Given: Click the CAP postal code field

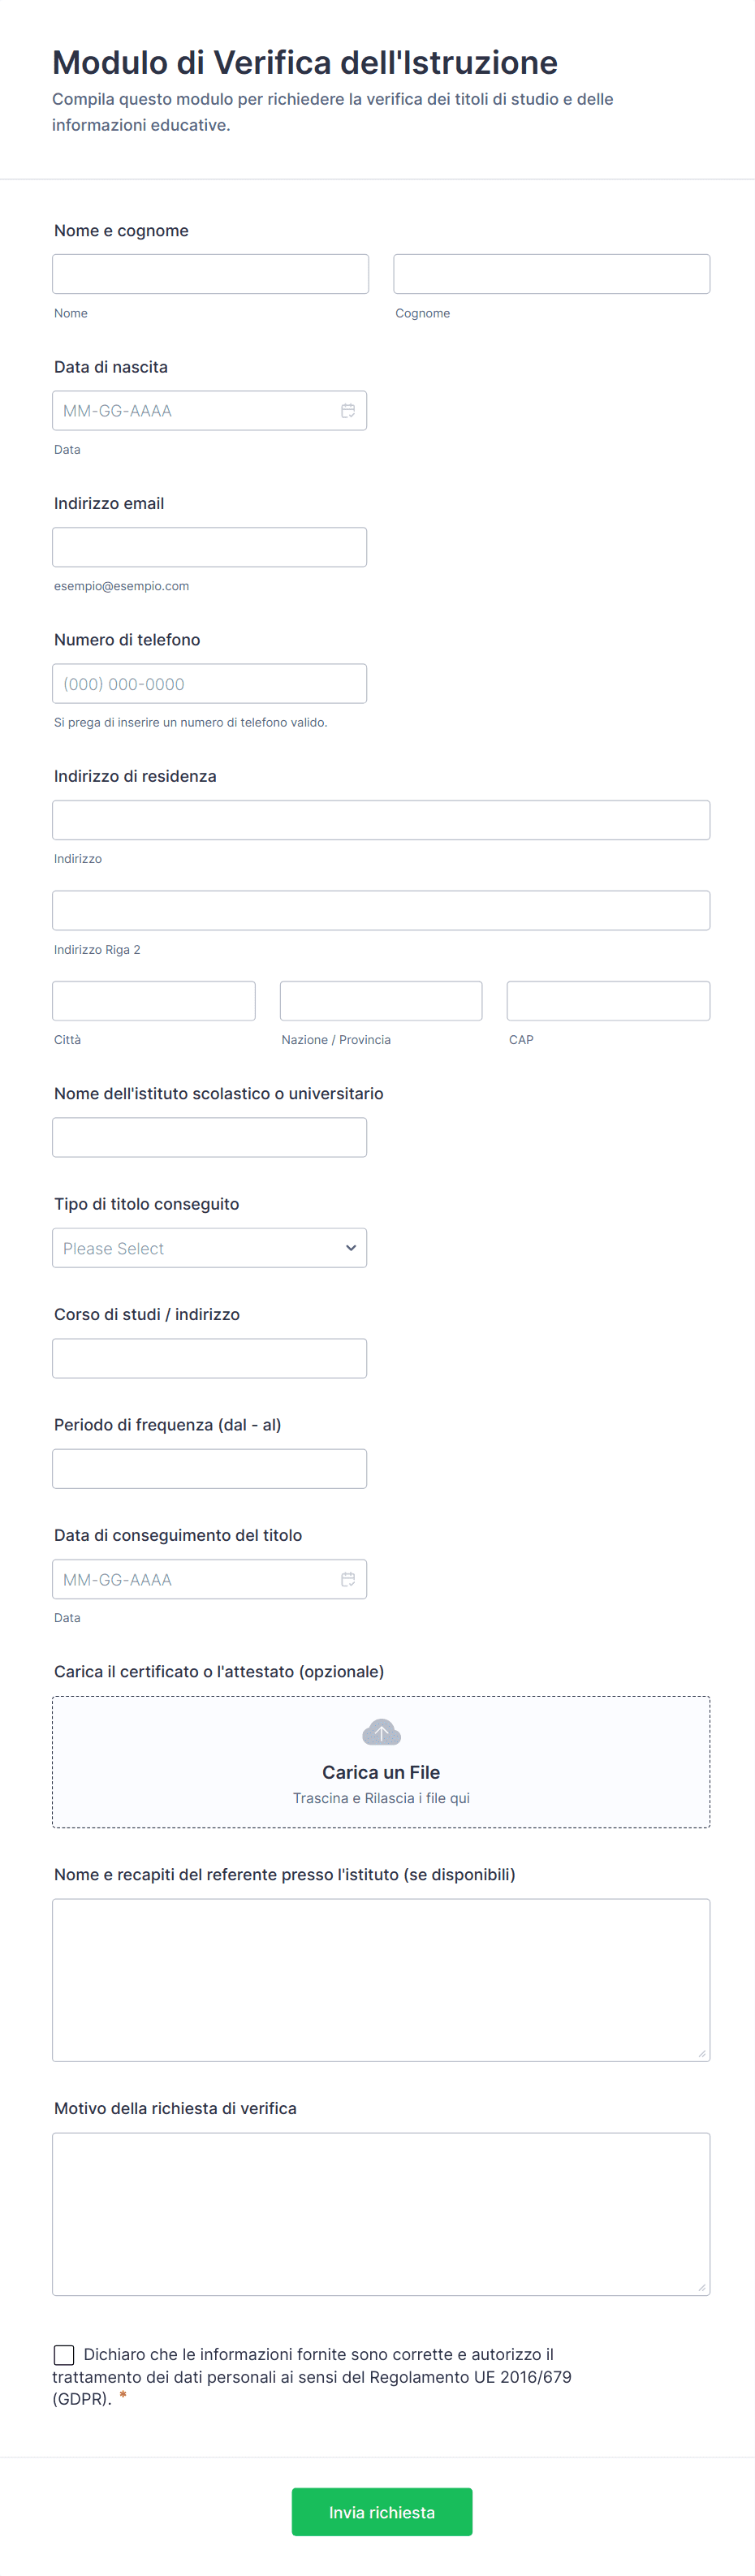Looking at the screenshot, I should (x=608, y=1001).
